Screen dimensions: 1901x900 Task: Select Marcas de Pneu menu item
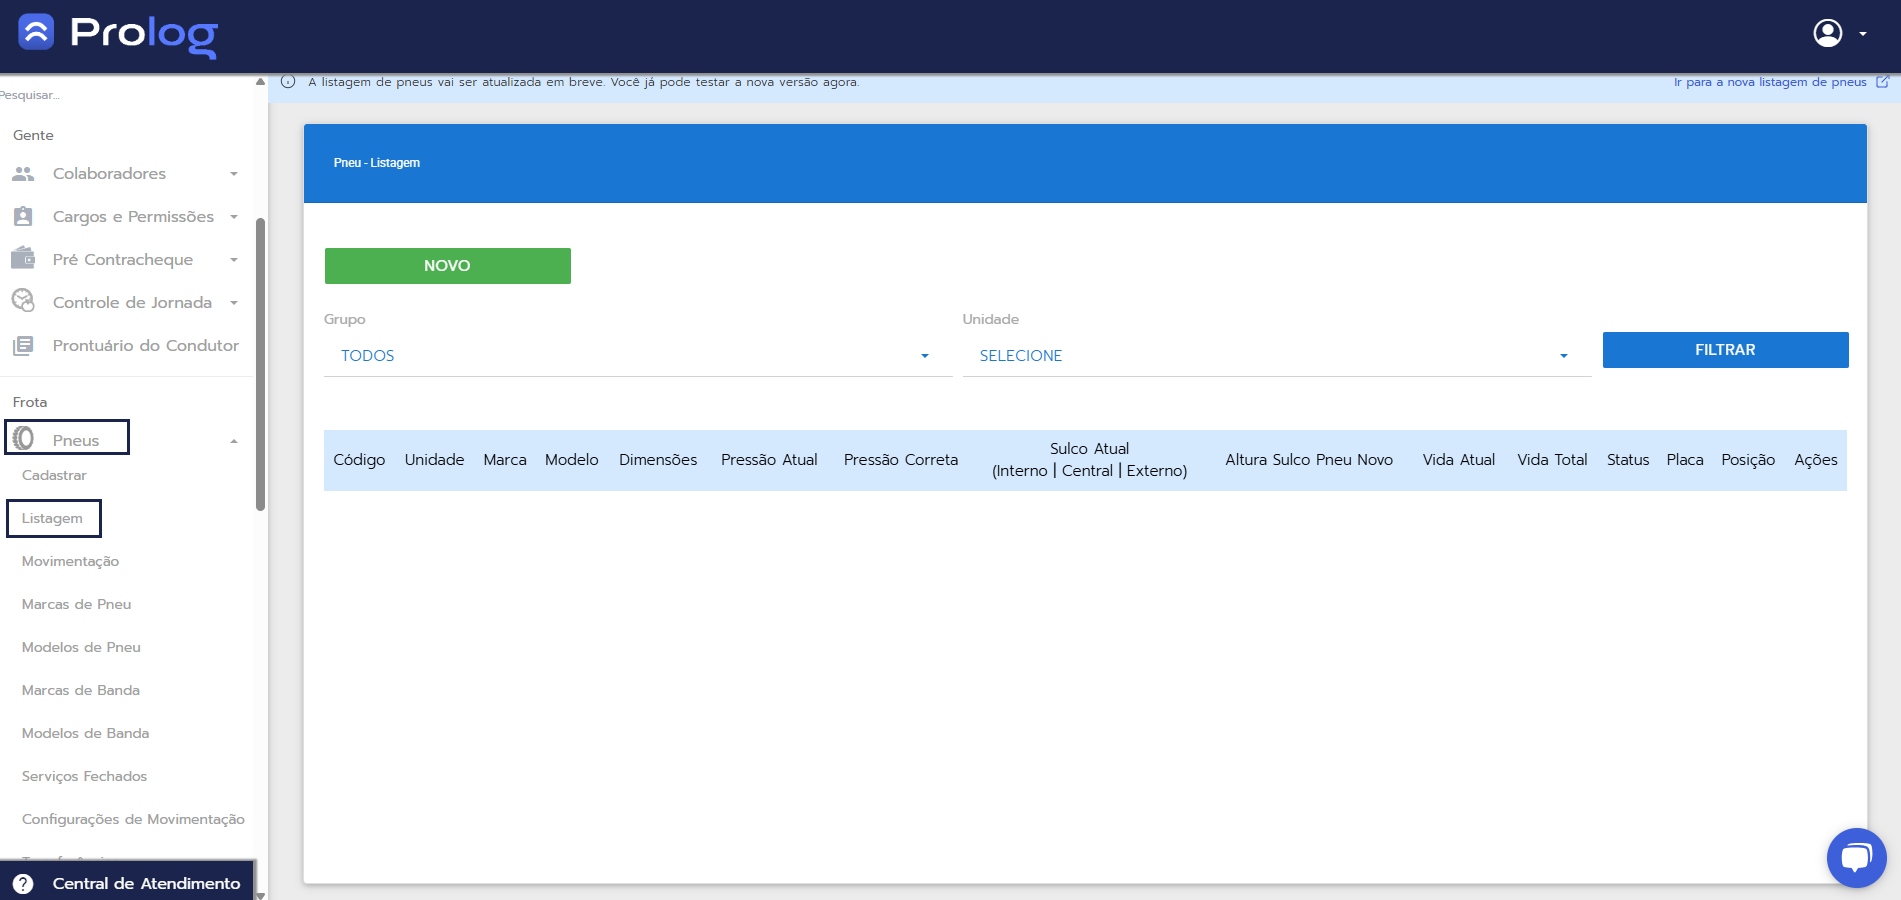pyautogui.click(x=76, y=605)
